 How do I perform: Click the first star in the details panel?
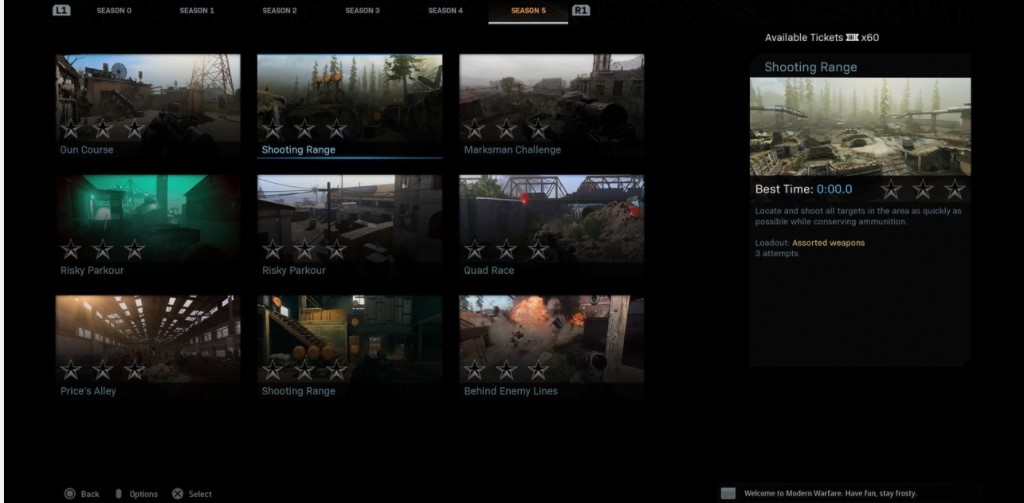pyautogui.click(x=891, y=189)
